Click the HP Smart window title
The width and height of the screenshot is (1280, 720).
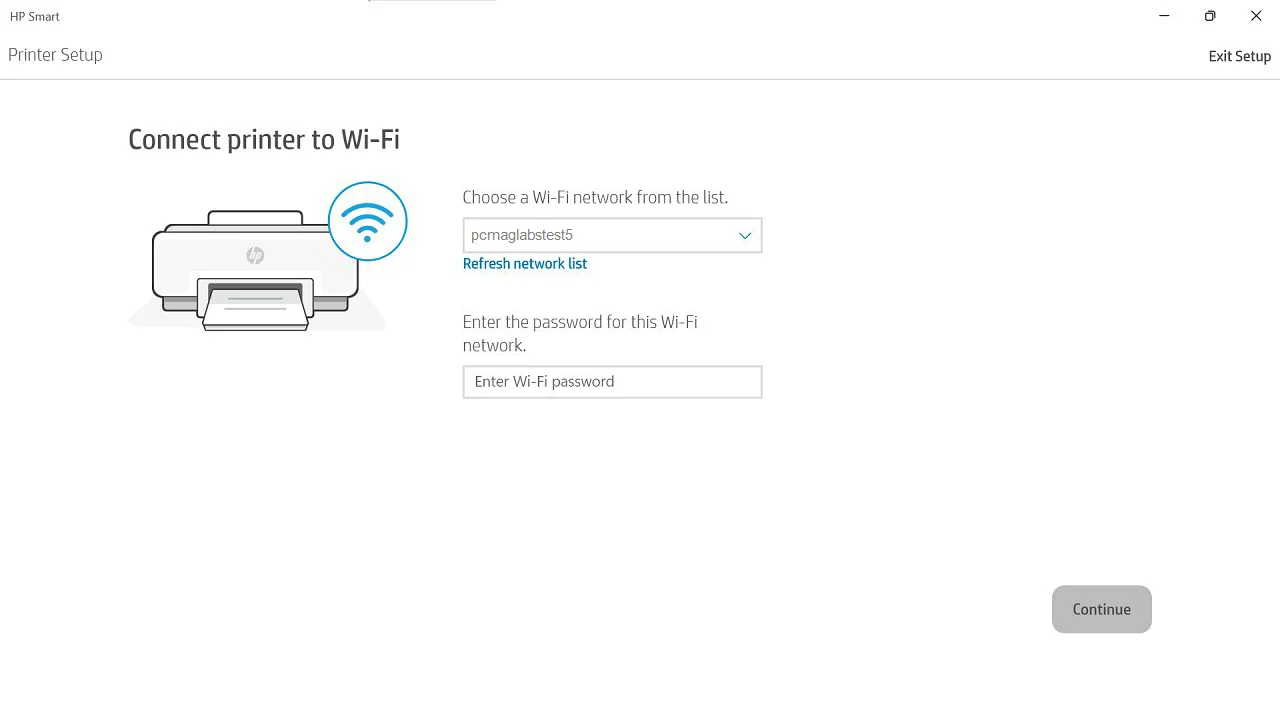[35, 16]
